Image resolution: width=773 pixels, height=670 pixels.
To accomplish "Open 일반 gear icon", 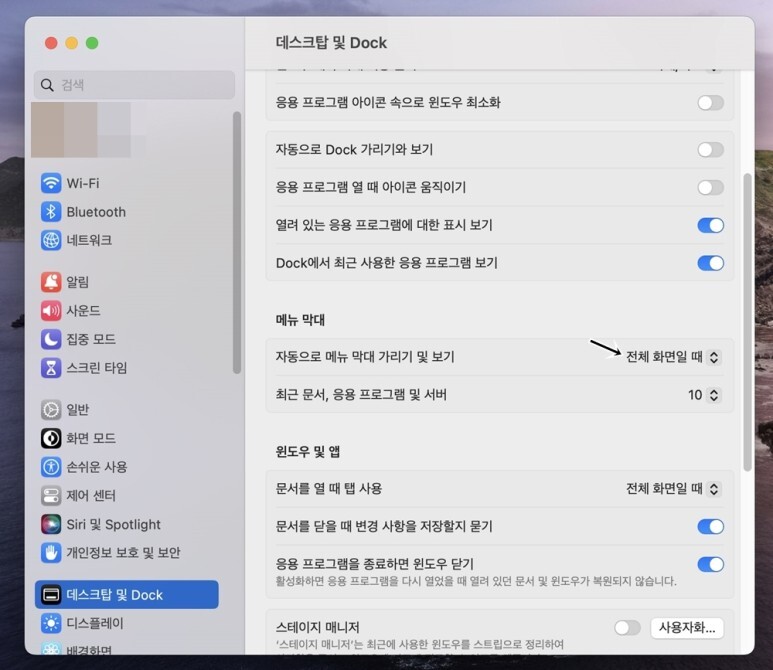I will tap(51, 409).
